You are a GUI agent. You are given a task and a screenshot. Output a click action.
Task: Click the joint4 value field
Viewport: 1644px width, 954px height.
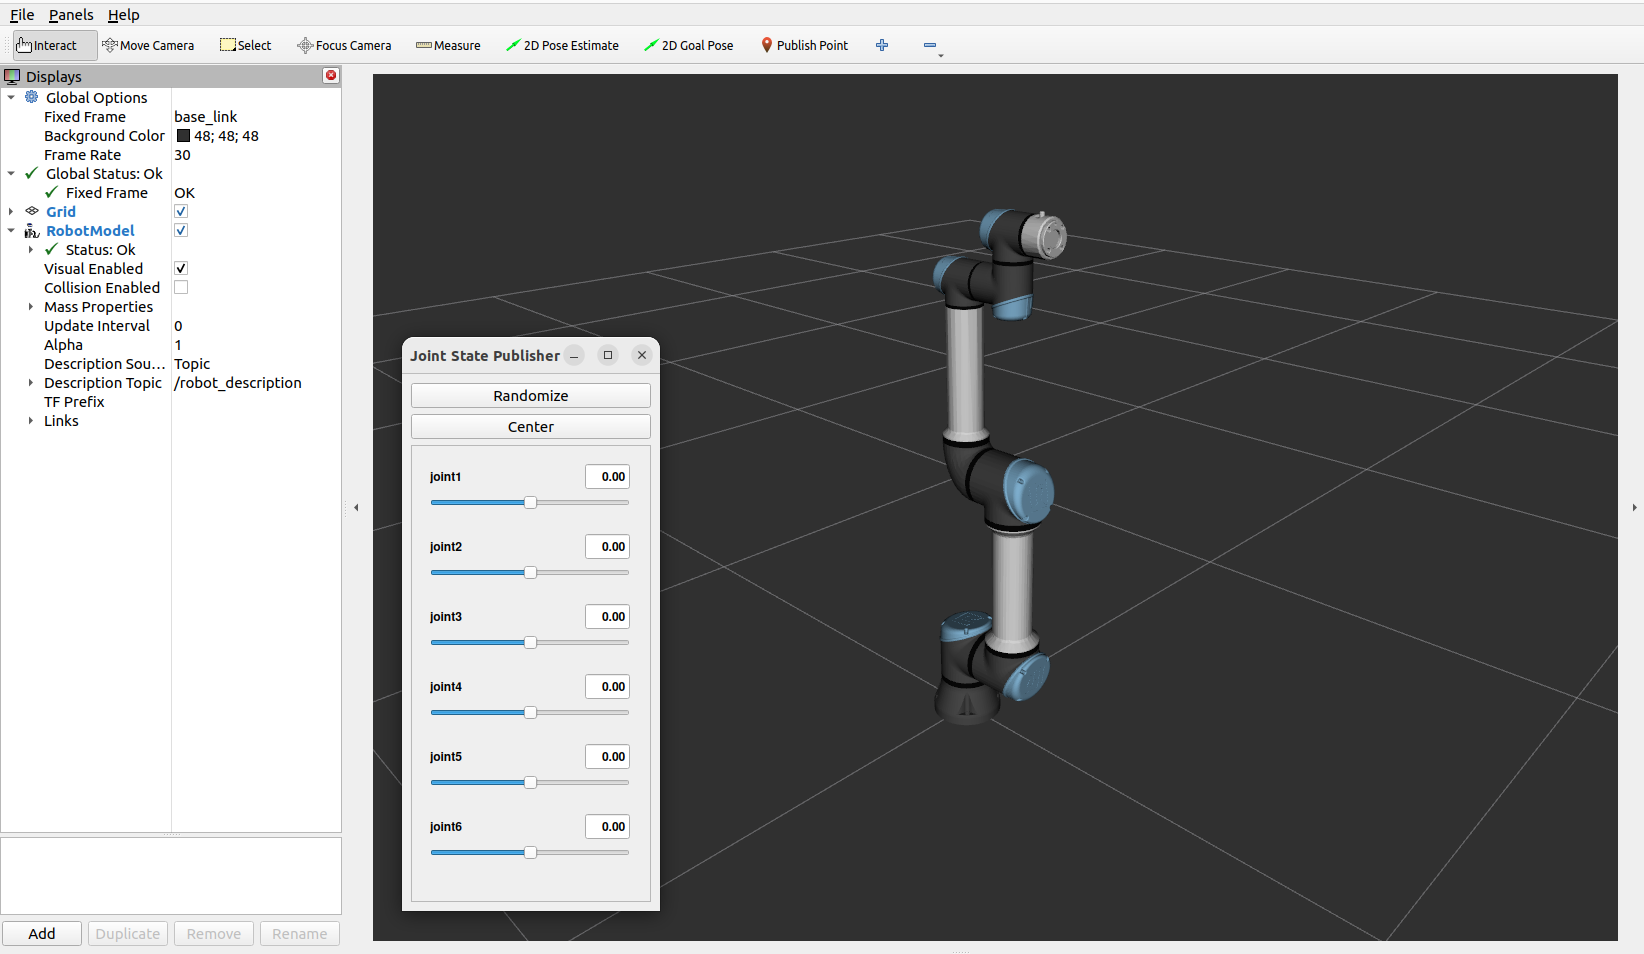[x=607, y=687]
